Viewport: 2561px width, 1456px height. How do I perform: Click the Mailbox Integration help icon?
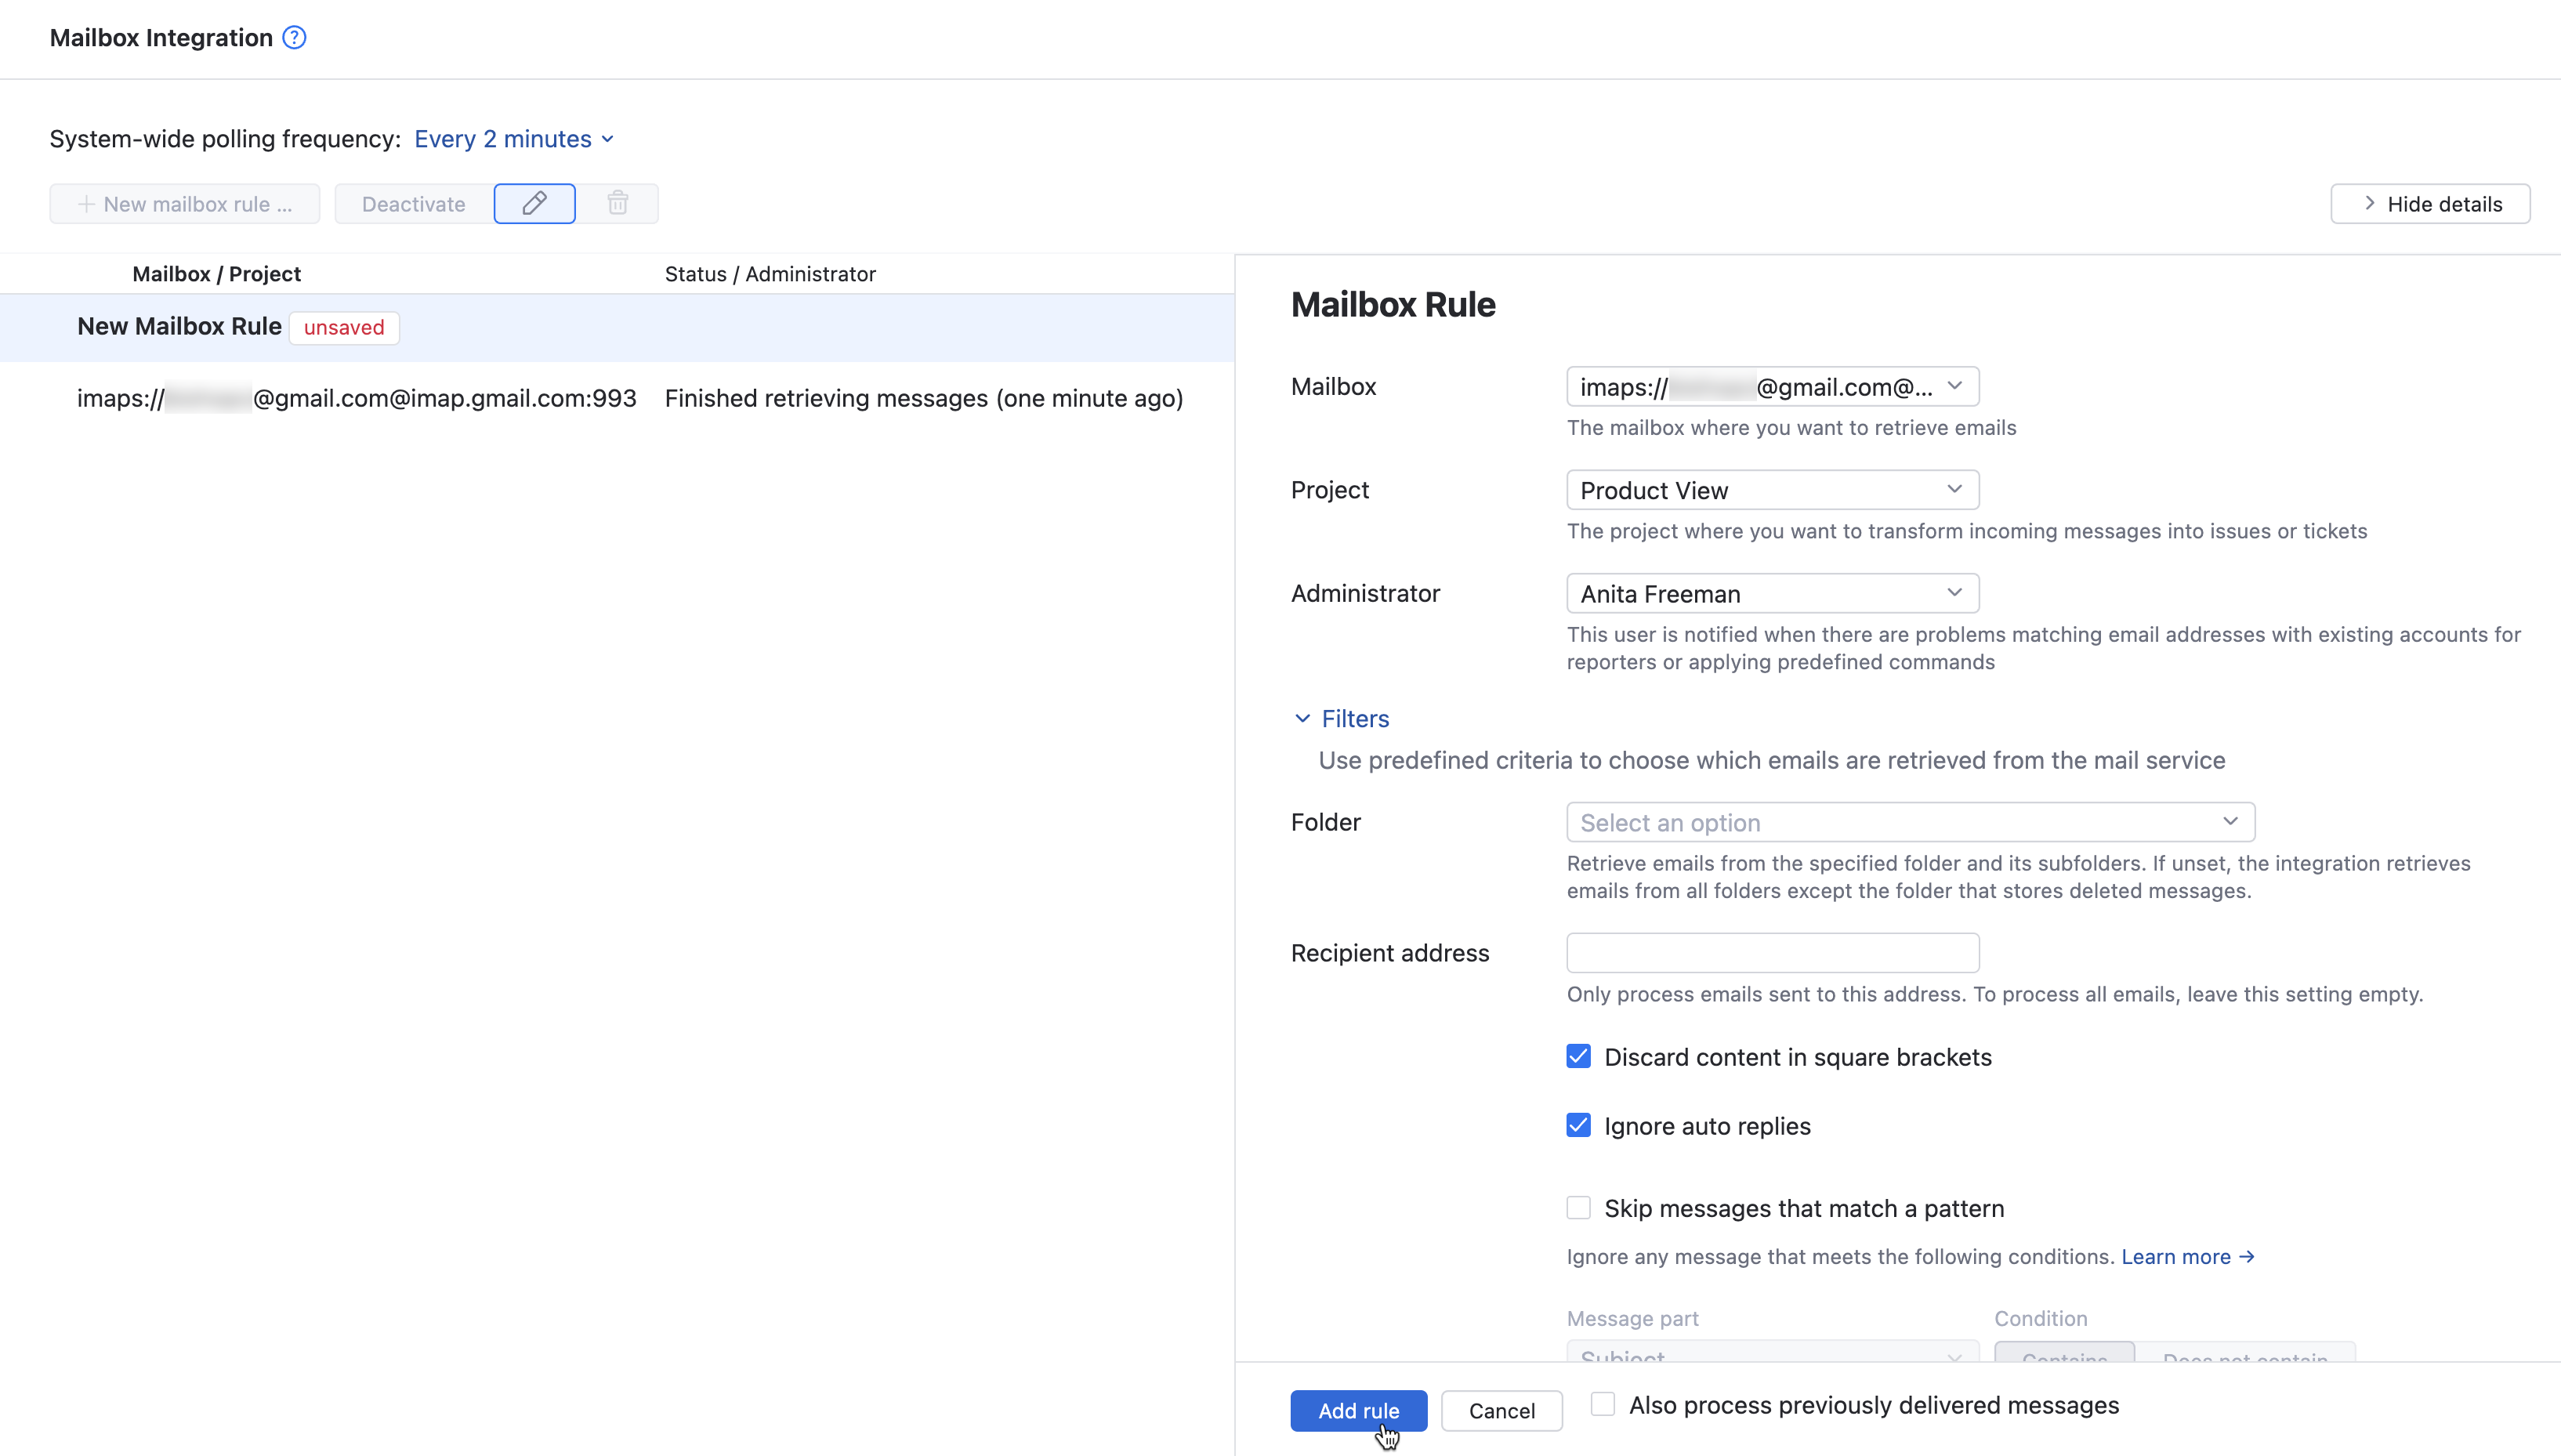coord(294,37)
